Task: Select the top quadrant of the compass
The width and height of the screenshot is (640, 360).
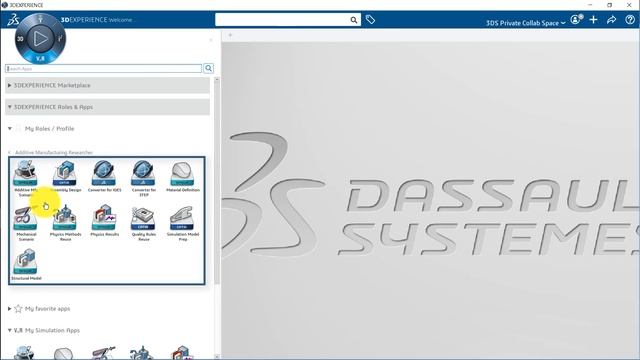Action: pyautogui.click(x=40, y=19)
